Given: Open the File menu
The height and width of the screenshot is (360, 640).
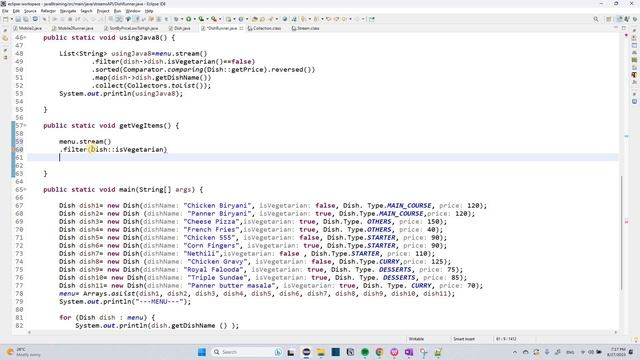Looking at the screenshot, I should pyautogui.click(x=5, y=11).
